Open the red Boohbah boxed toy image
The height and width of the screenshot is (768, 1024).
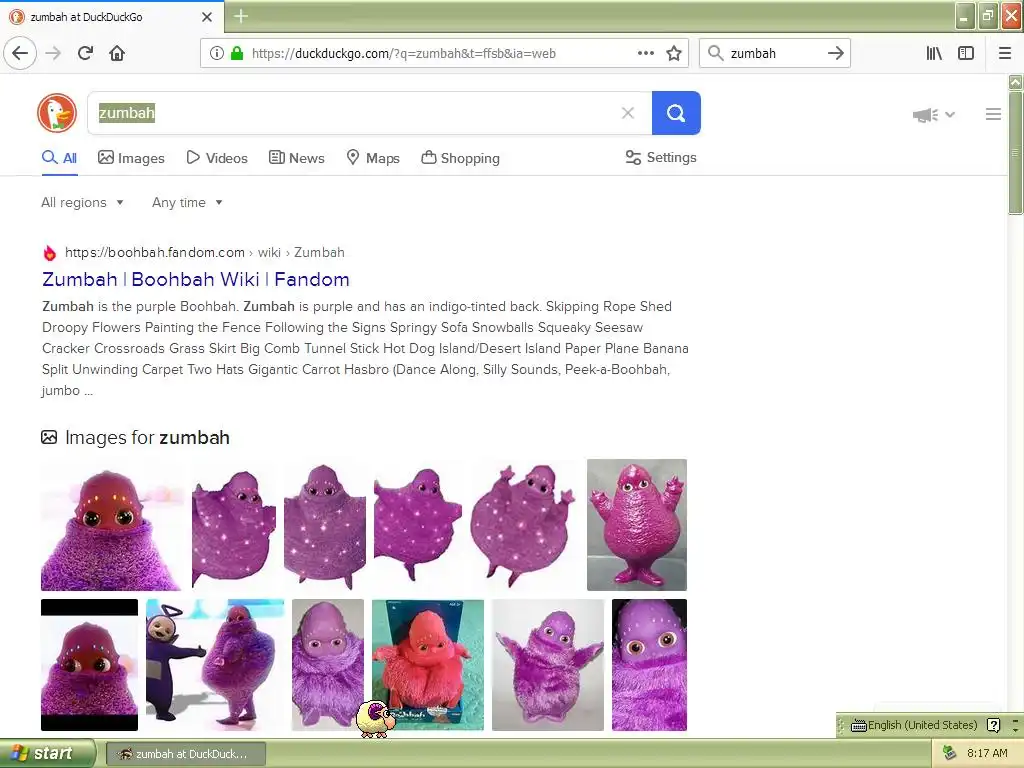tap(428, 665)
